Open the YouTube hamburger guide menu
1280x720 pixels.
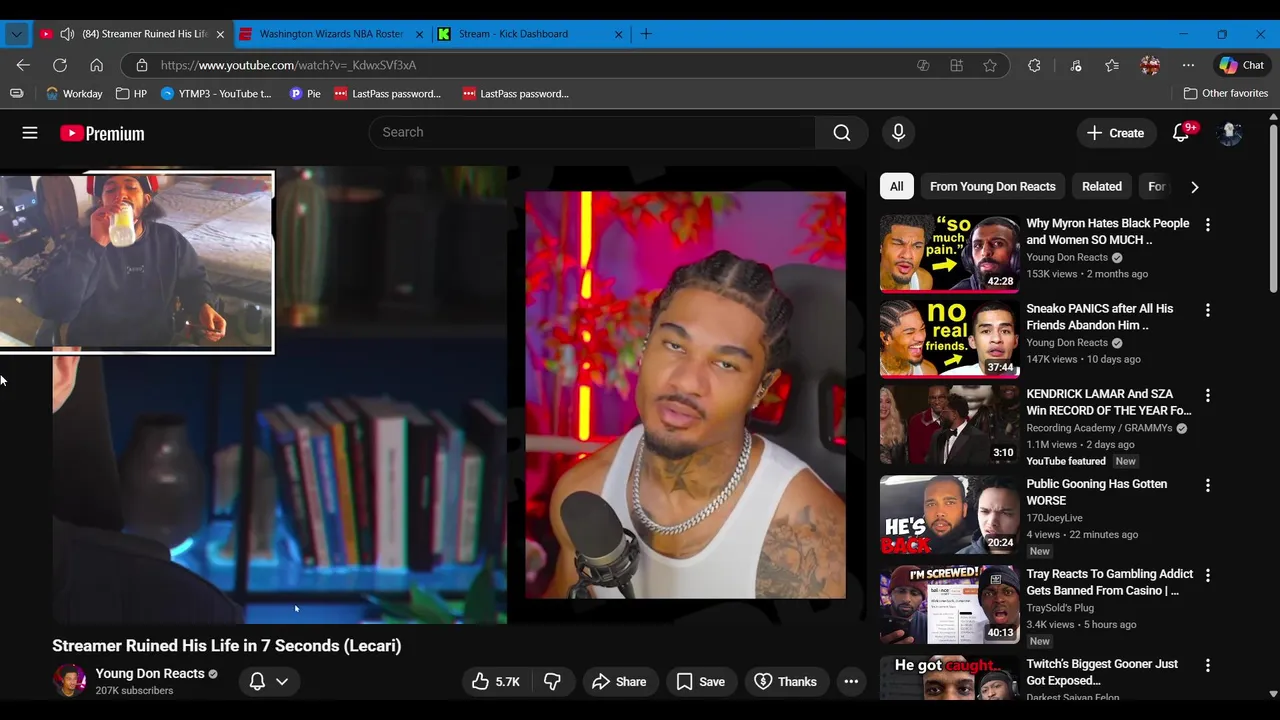[30, 133]
